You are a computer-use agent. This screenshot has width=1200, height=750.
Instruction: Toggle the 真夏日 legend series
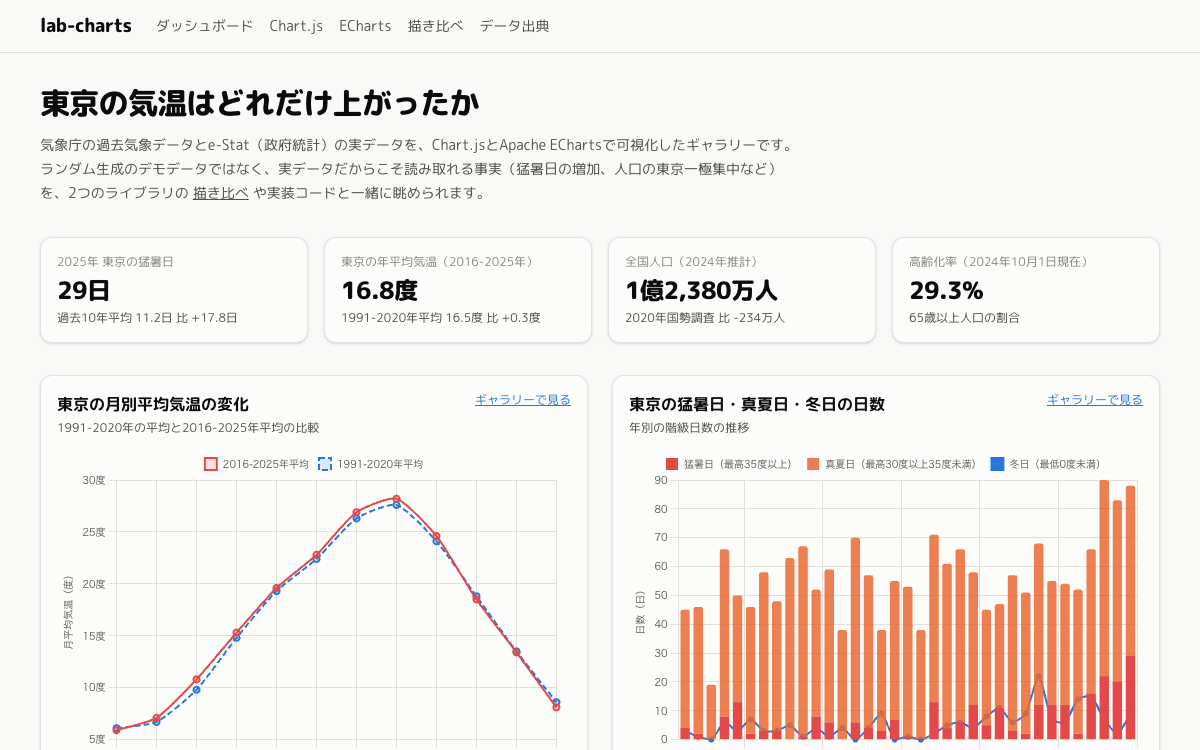click(891, 464)
